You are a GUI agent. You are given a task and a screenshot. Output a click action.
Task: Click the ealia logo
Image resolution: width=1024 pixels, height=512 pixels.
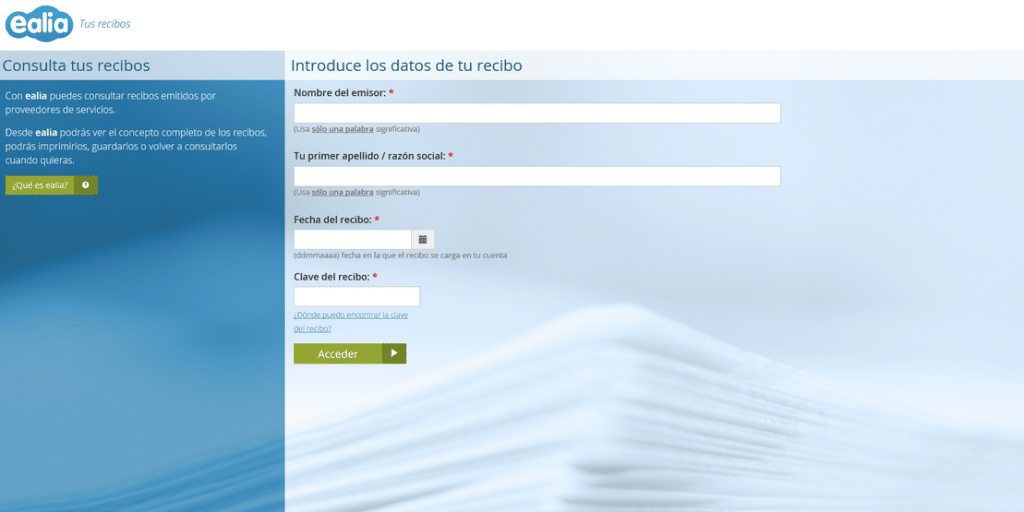point(38,23)
